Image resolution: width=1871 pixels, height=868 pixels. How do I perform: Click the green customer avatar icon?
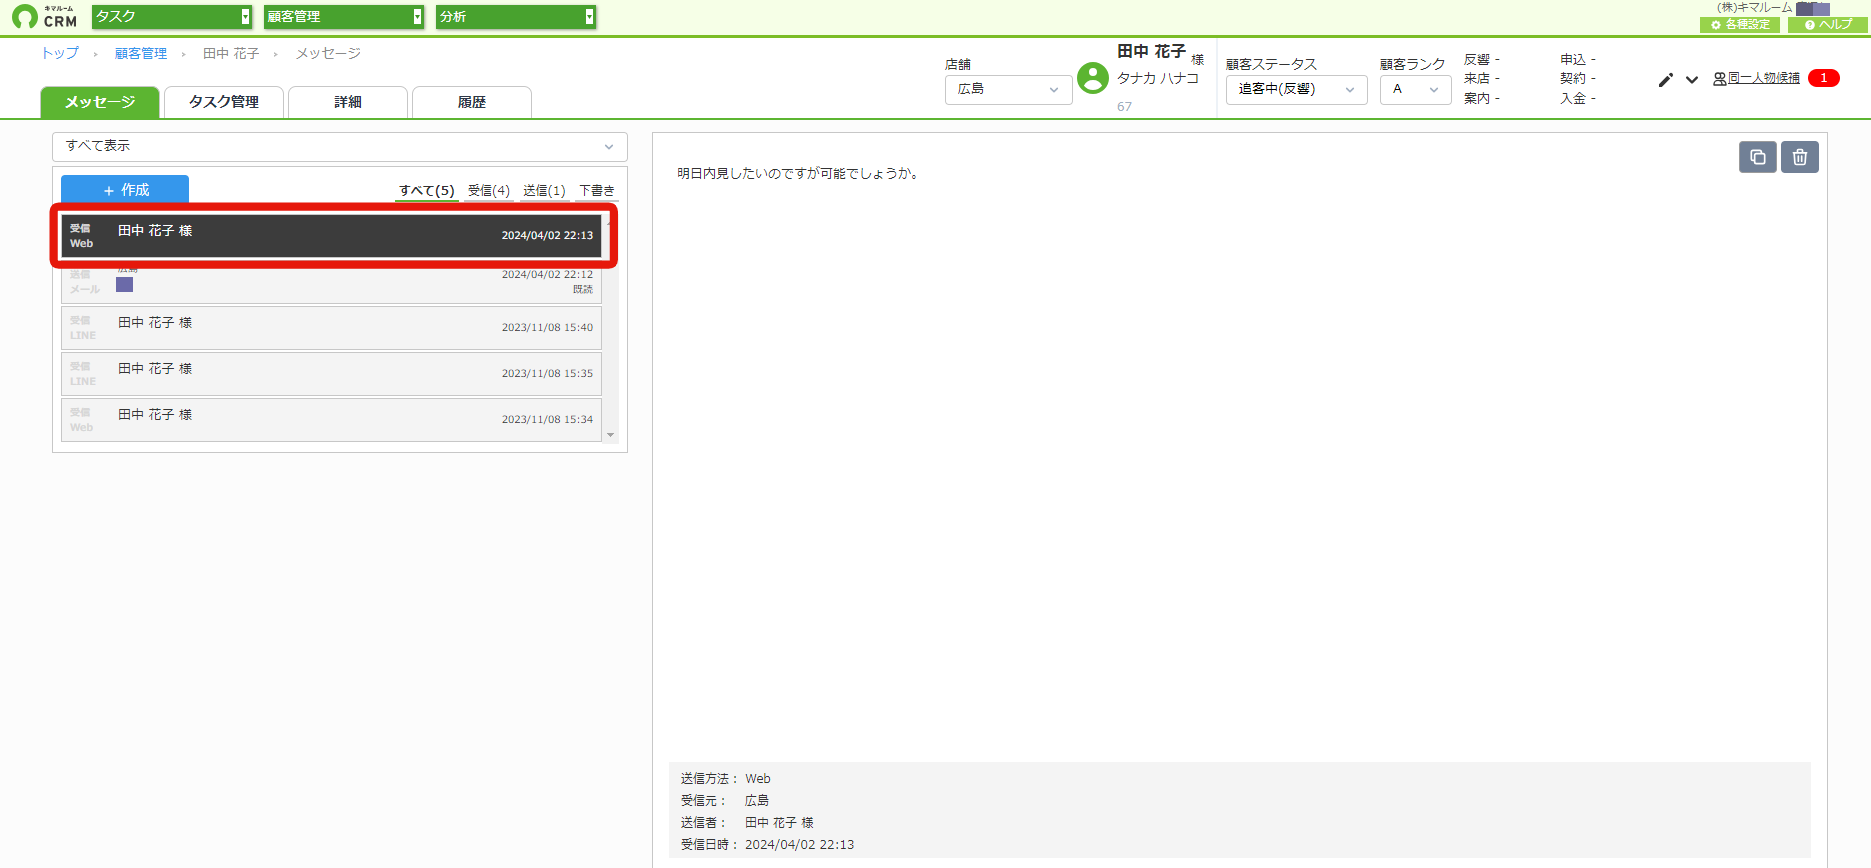tap(1093, 78)
